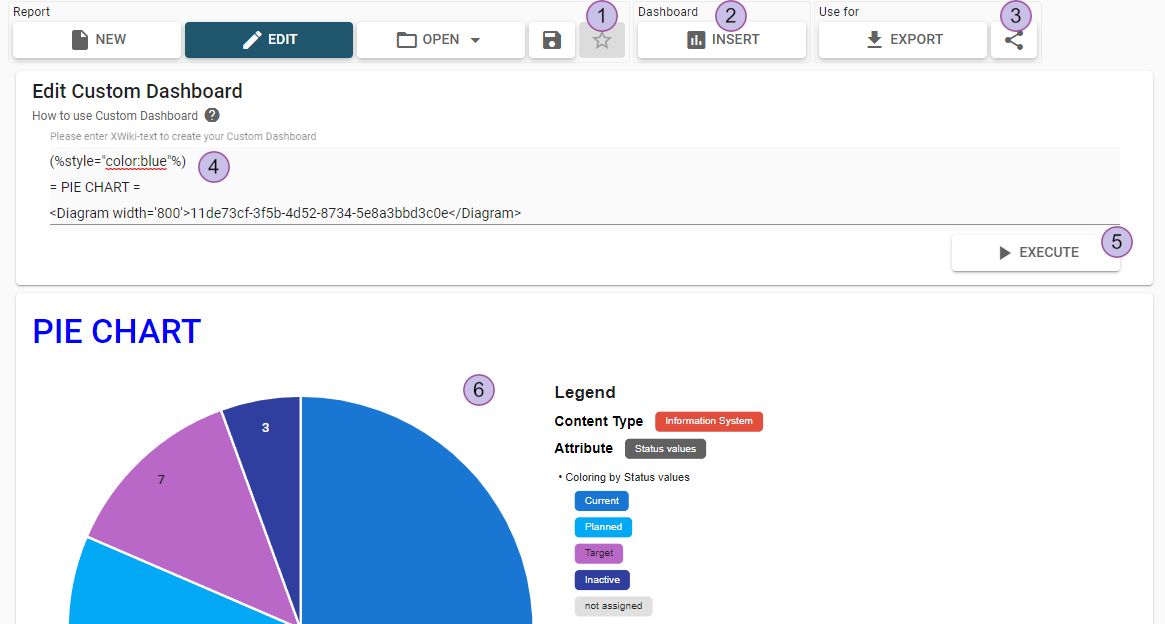Select the Current legend color swatch
Image resolution: width=1165 pixels, height=624 pixels.
[601, 501]
